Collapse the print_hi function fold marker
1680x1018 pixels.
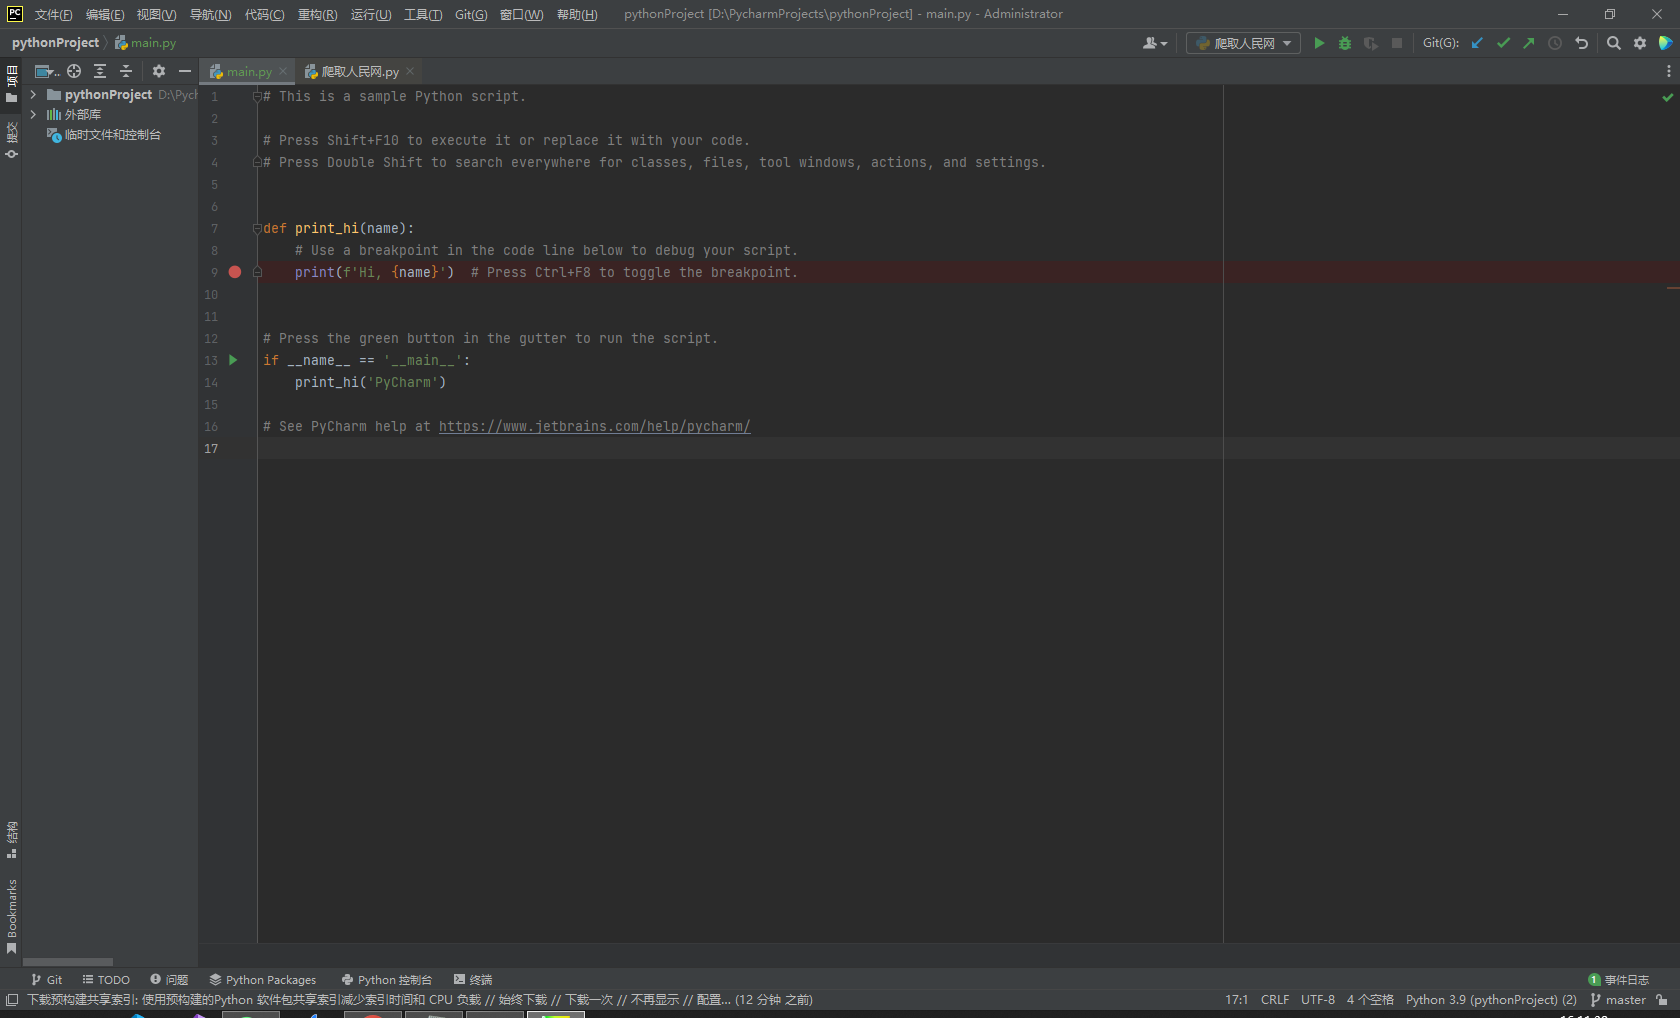click(257, 228)
